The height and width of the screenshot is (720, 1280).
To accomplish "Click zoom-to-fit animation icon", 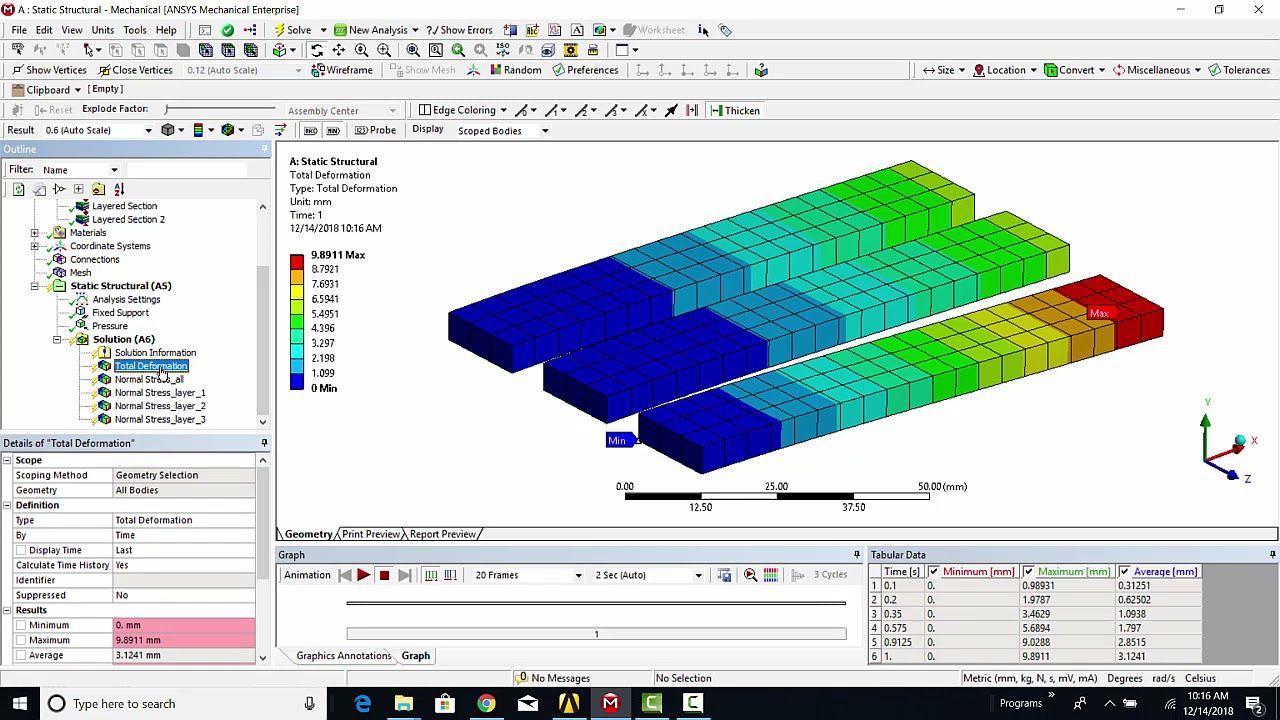I will [750, 575].
